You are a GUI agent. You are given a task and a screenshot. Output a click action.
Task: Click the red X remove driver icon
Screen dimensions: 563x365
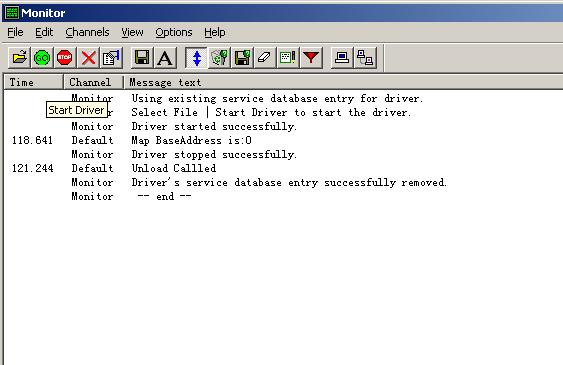tap(88, 57)
